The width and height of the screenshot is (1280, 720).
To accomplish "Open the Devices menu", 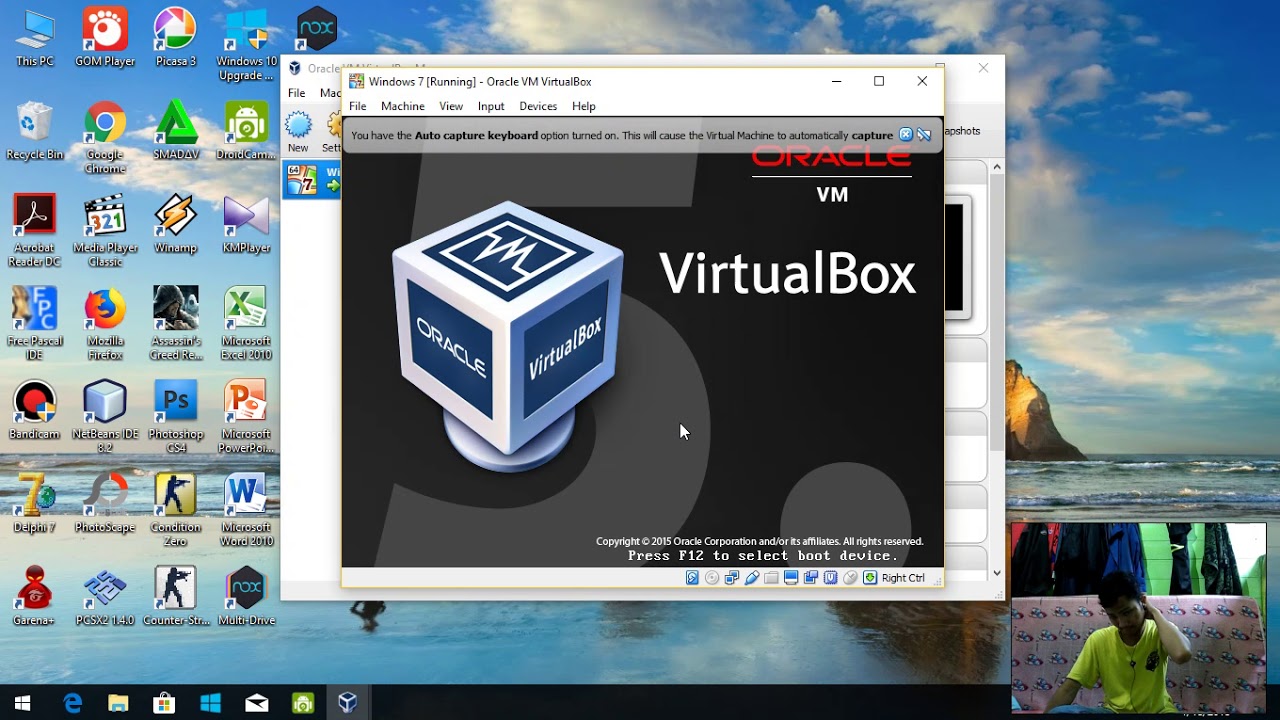I will click(x=538, y=106).
